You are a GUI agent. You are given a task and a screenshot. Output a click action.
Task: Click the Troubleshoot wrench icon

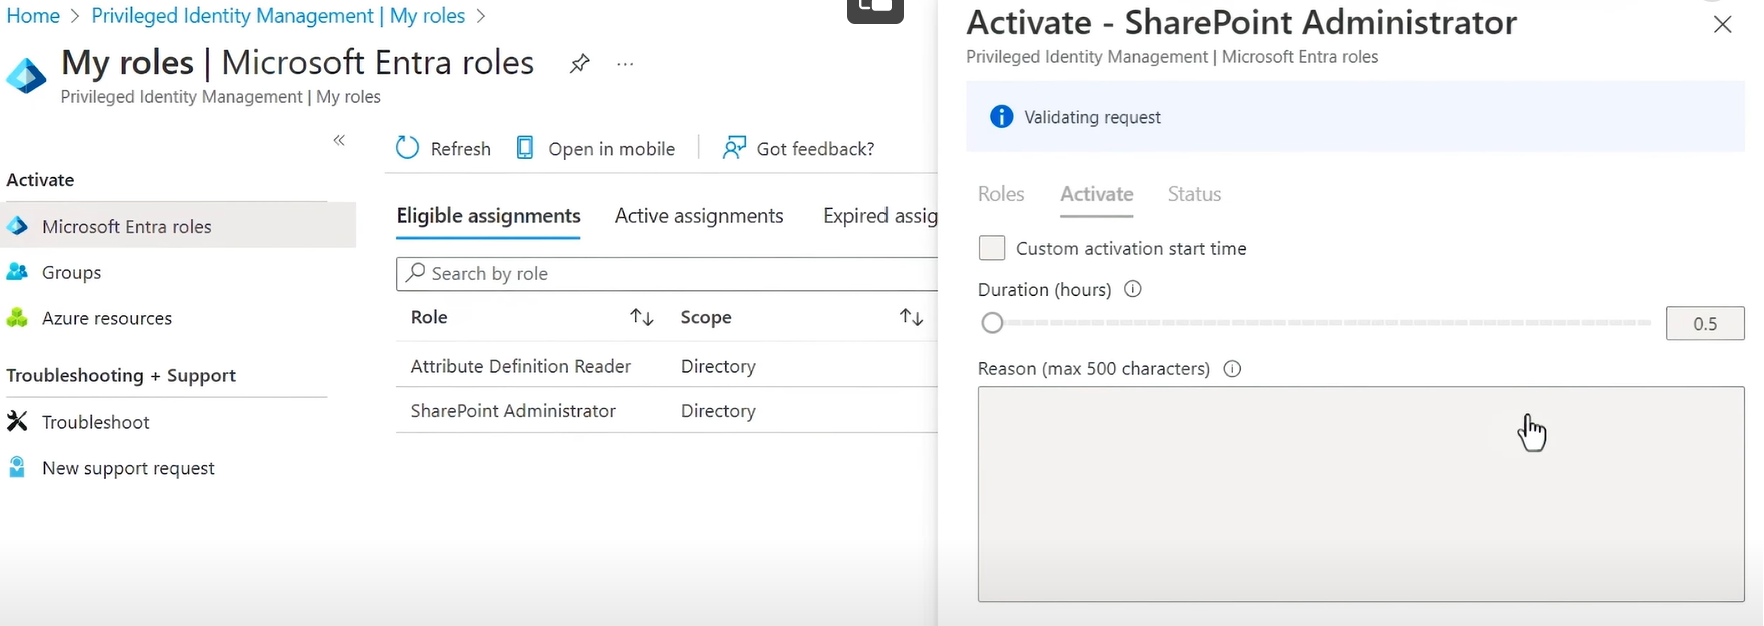(17, 422)
